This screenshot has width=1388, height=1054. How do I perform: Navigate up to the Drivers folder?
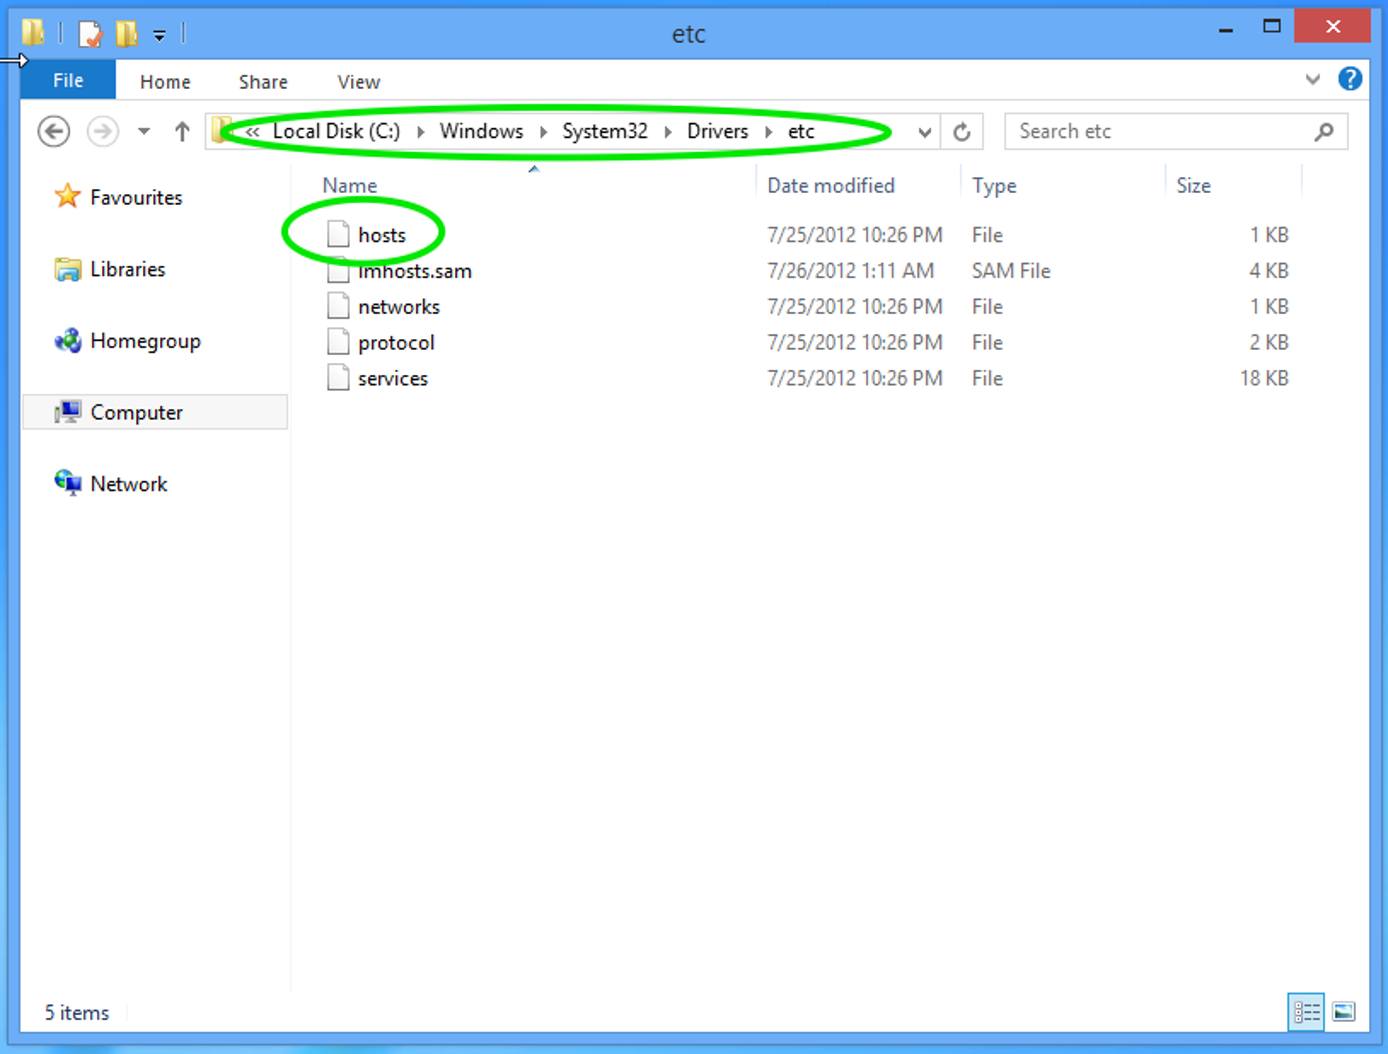pyautogui.click(x=181, y=131)
